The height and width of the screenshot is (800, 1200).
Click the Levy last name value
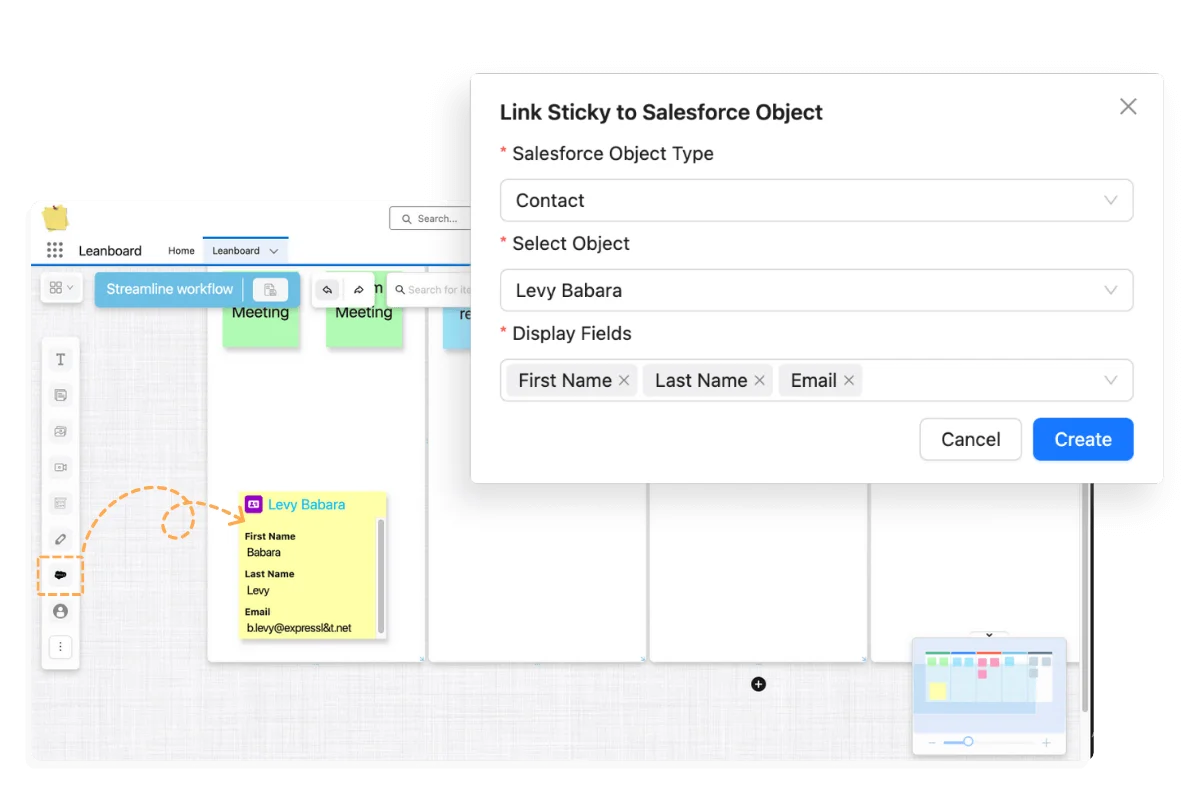[x=258, y=590]
